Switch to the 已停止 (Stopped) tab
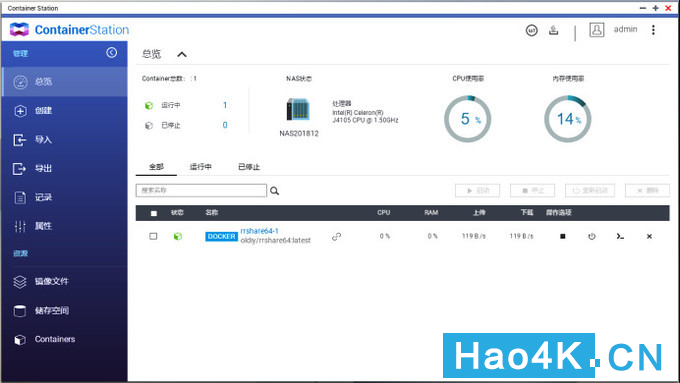680x383 pixels. (249, 167)
